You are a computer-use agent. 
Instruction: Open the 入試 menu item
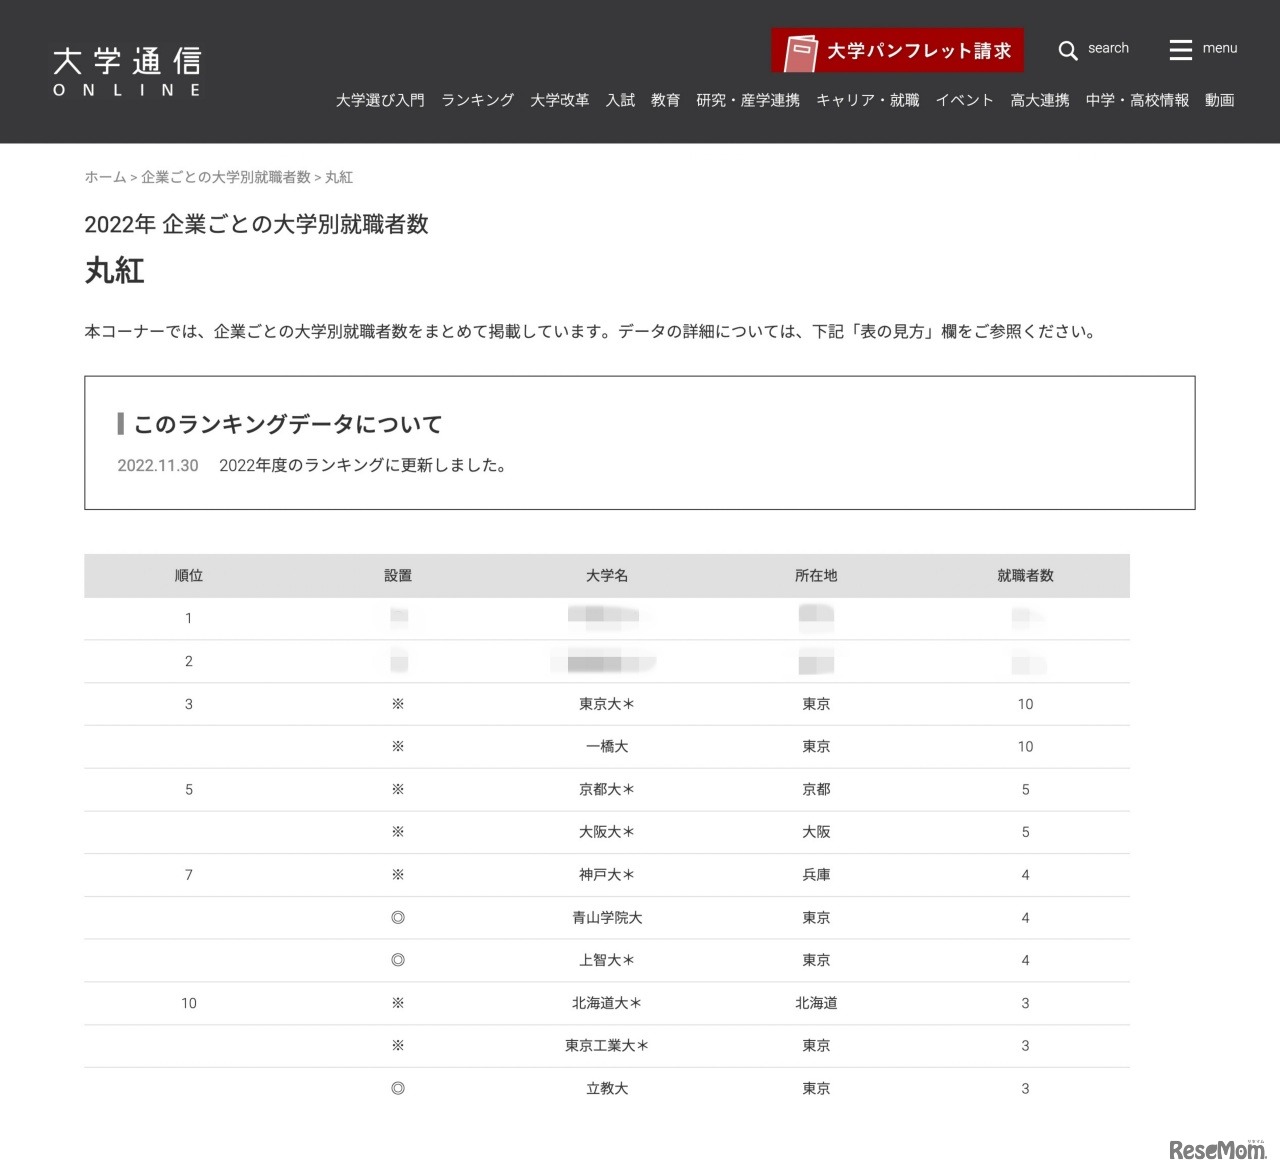620,100
